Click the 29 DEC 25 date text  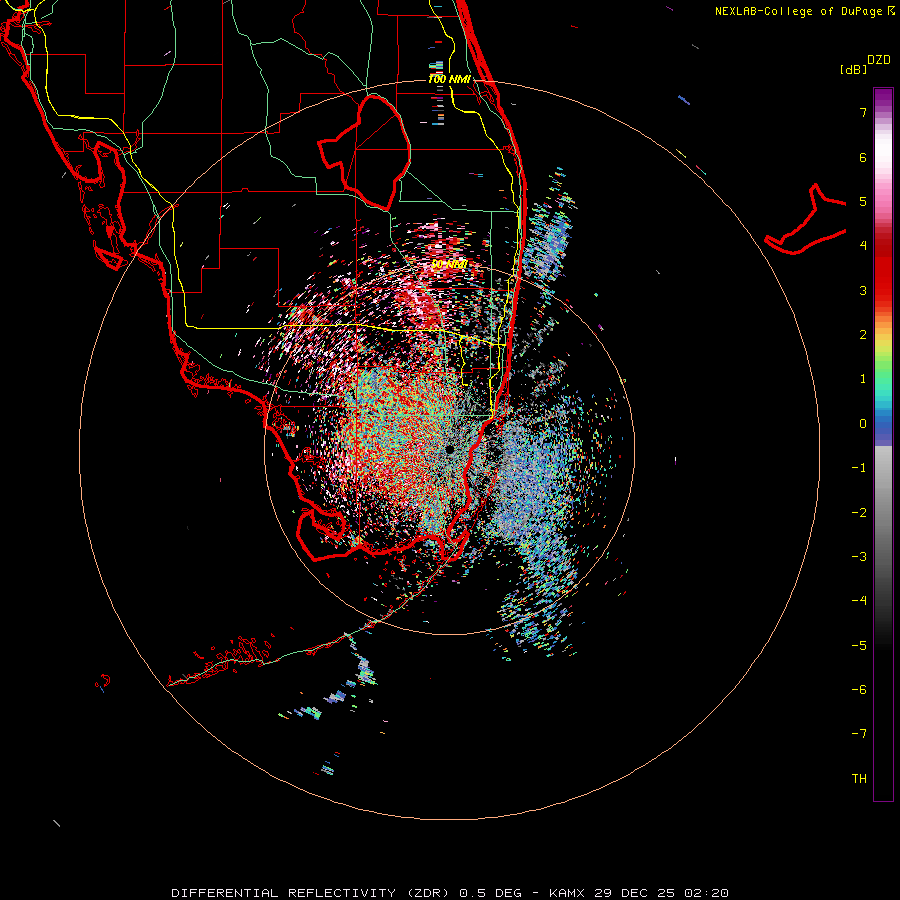pyautogui.click(x=635, y=893)
